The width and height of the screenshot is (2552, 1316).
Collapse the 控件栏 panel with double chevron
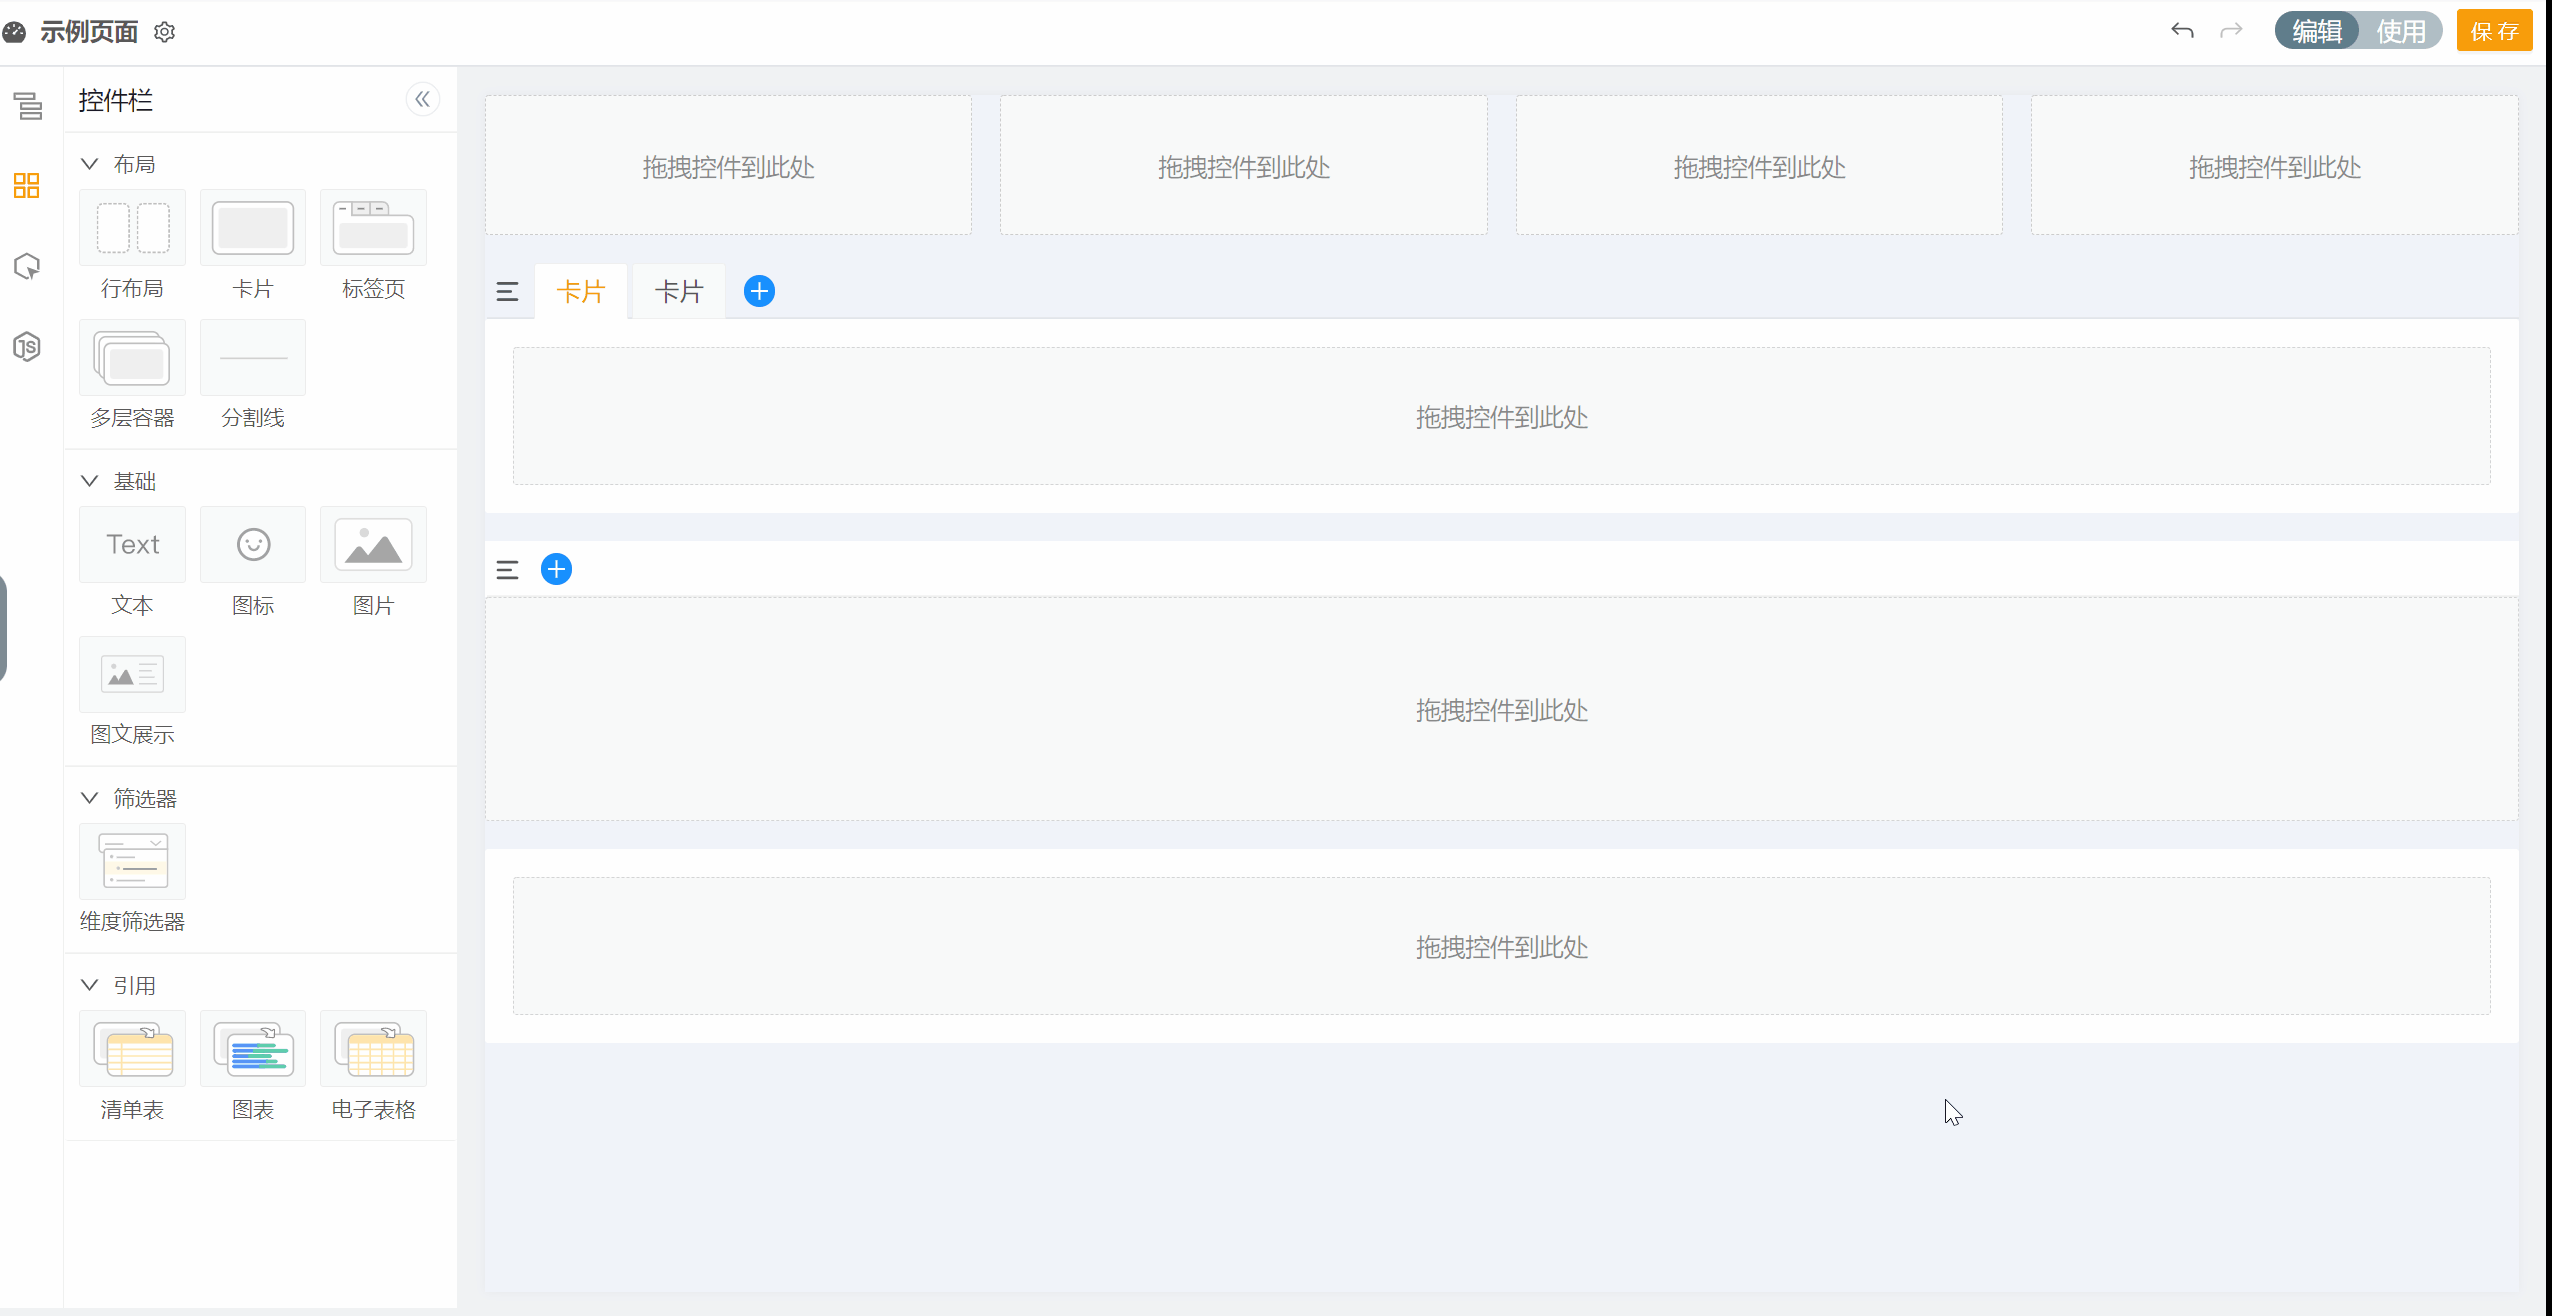pyautogui.click(x=423, y=99)
